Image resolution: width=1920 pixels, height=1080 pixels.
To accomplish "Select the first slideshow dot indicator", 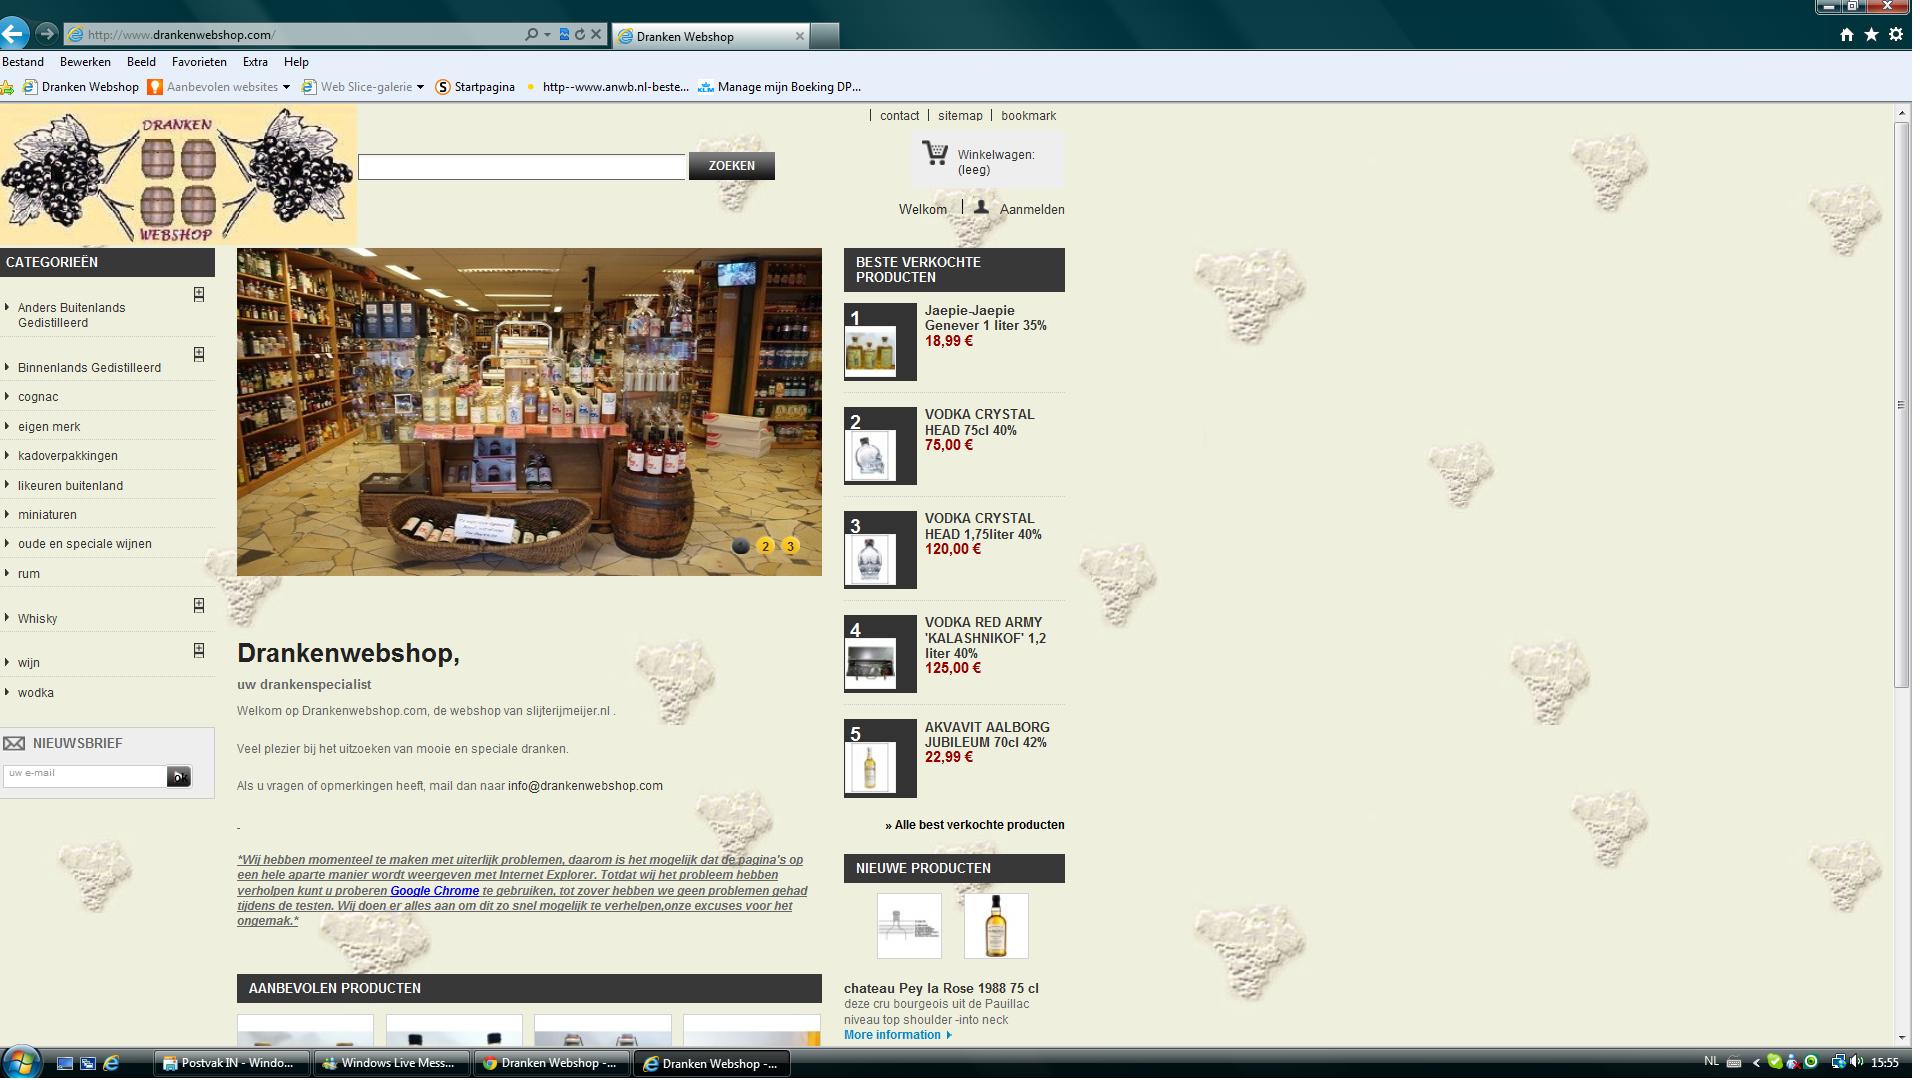I will (740, 546).
